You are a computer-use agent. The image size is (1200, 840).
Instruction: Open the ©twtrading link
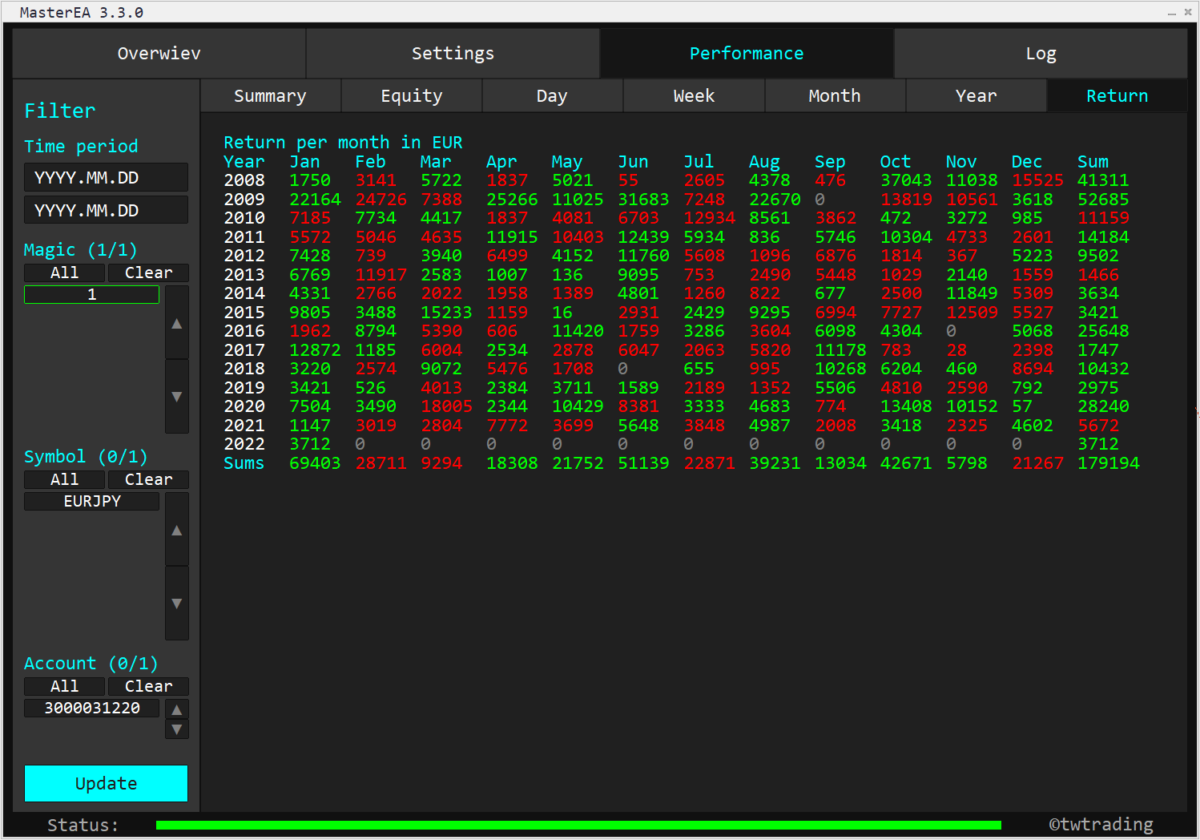[x=1102, y=823]
